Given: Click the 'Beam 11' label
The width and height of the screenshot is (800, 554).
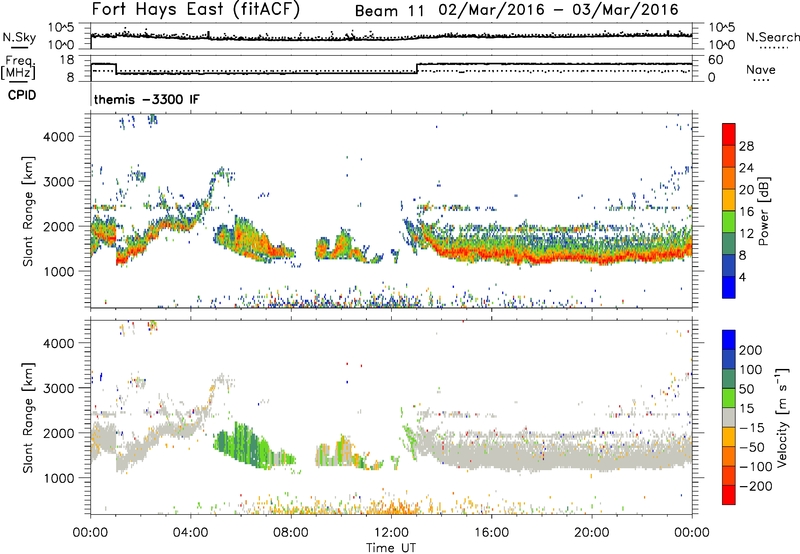Looking at the screenshot, I should [389, 11].
